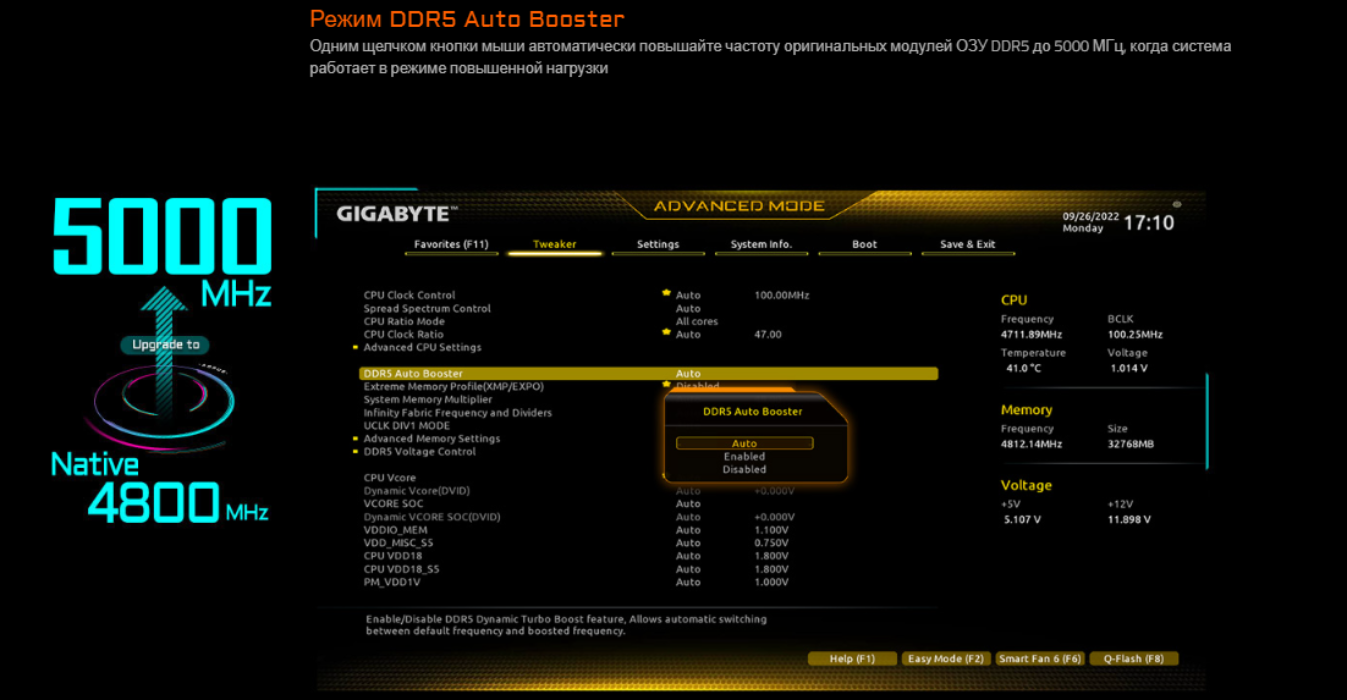This screenshot has height=700, width=1347.
Task: Select the CPU VDD18_S5 row label
Action: [402, 568]
